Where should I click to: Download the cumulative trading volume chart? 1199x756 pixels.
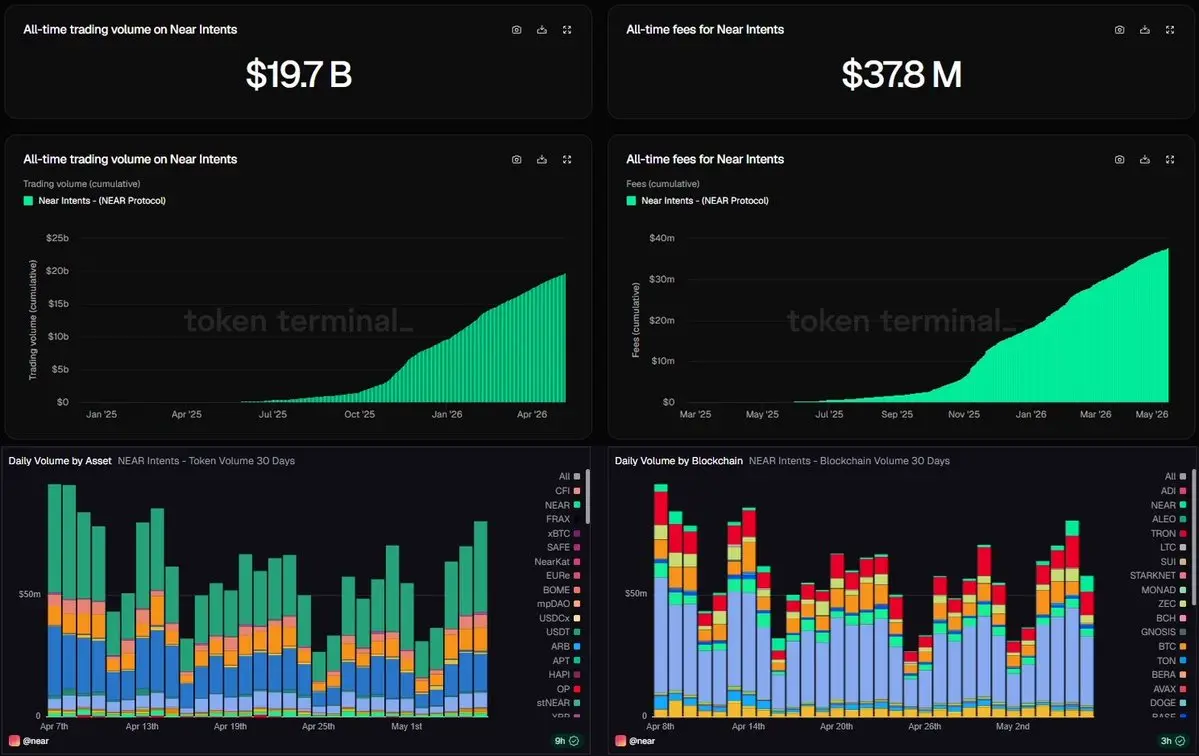pos(542,160)
